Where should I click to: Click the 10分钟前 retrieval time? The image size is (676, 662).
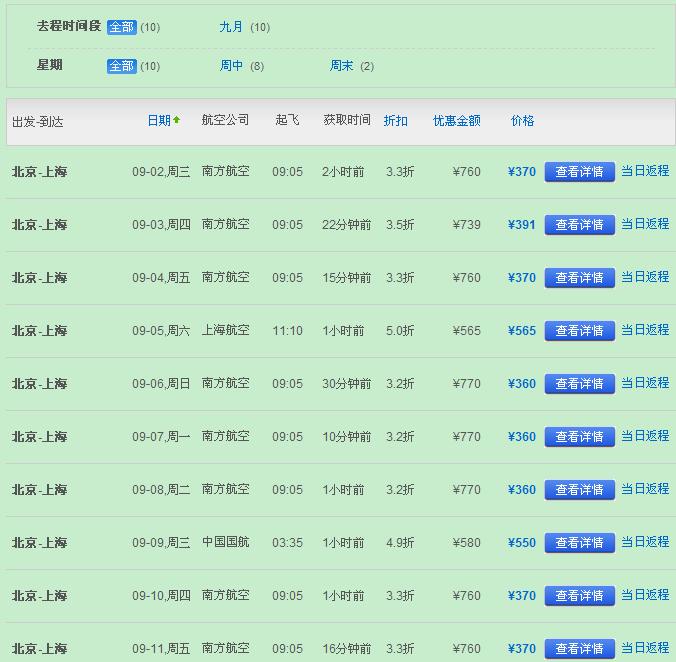tap(347, 437)
